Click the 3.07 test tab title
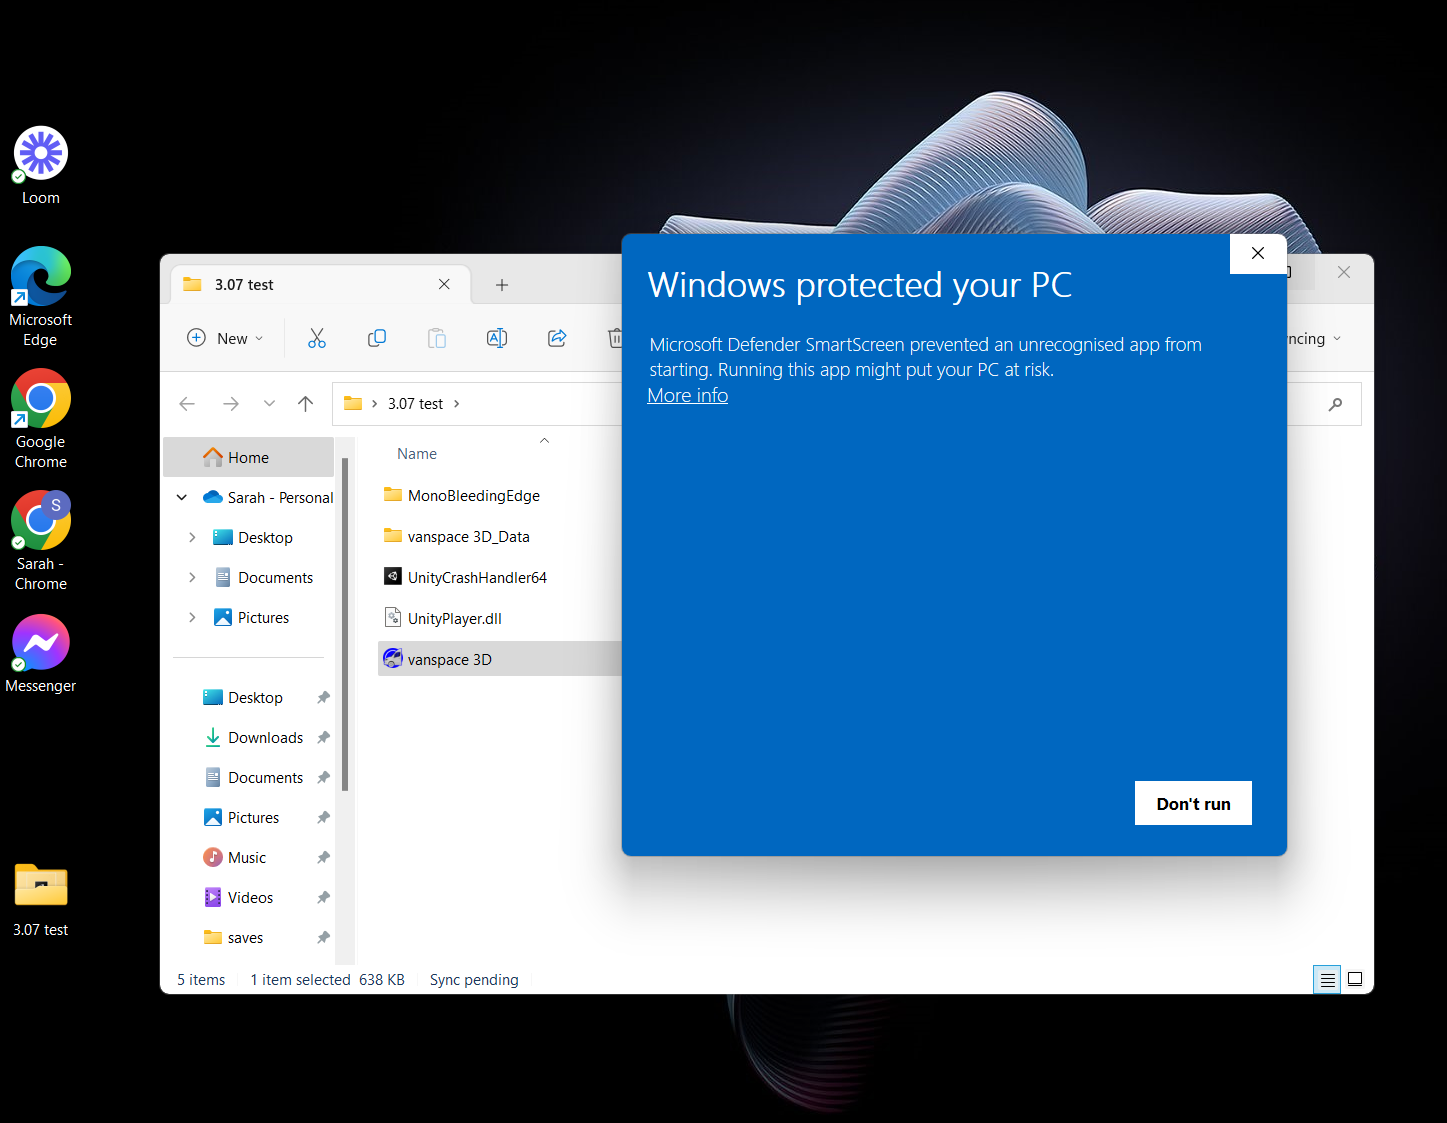 click(244, 285)
